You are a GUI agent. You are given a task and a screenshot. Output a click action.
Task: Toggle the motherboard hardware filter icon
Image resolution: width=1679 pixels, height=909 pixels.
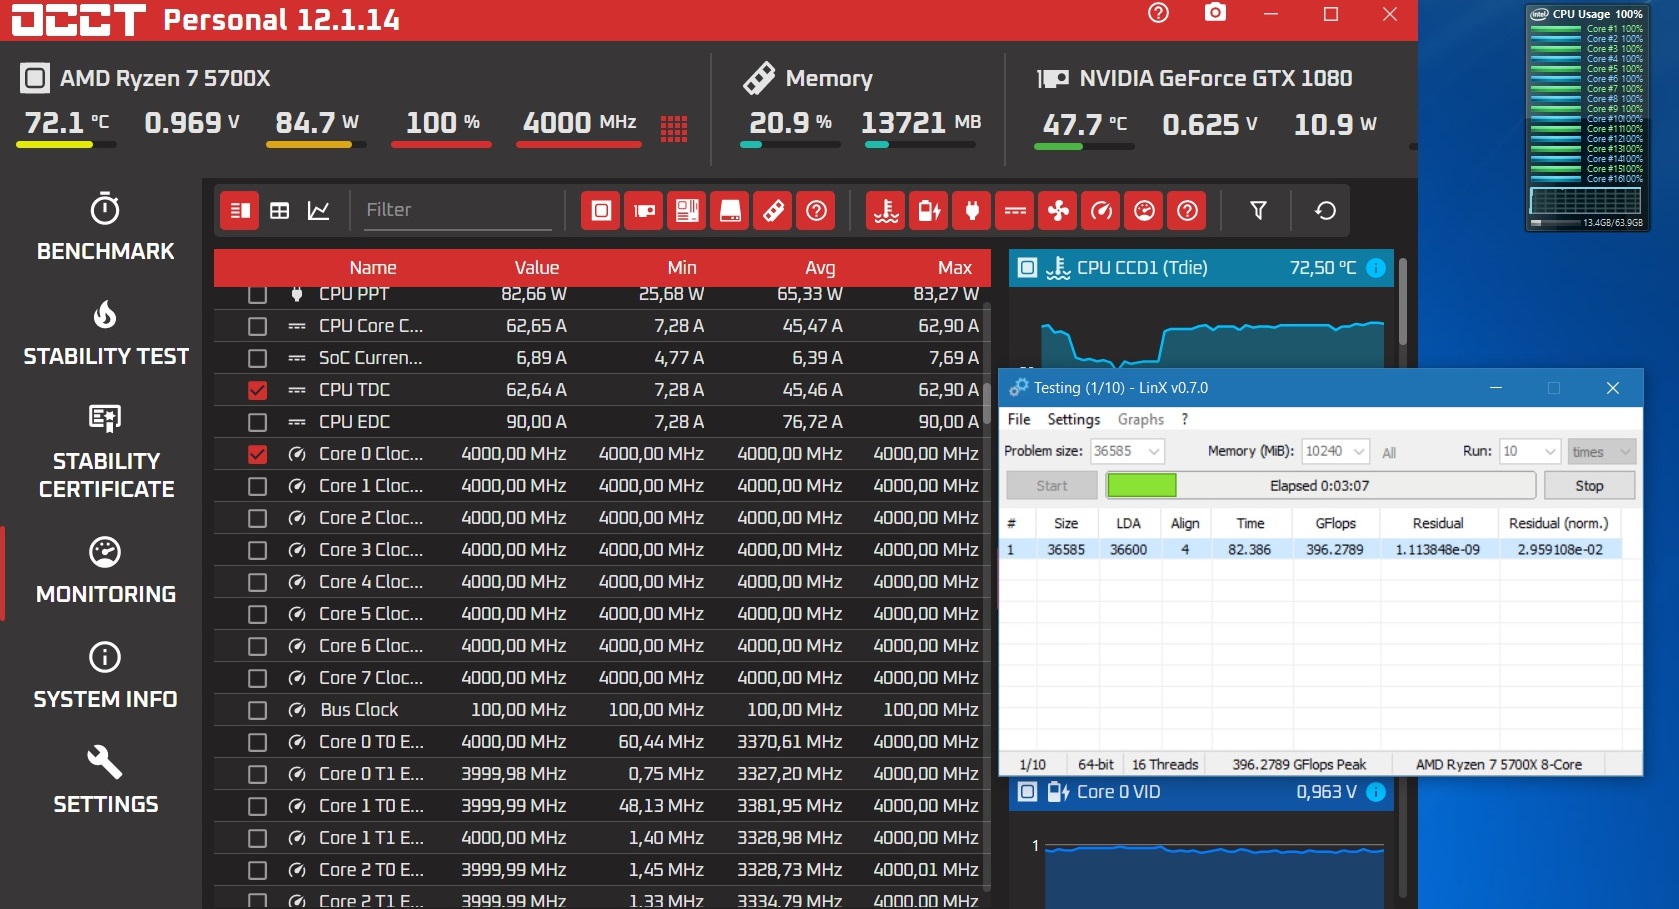687,210
